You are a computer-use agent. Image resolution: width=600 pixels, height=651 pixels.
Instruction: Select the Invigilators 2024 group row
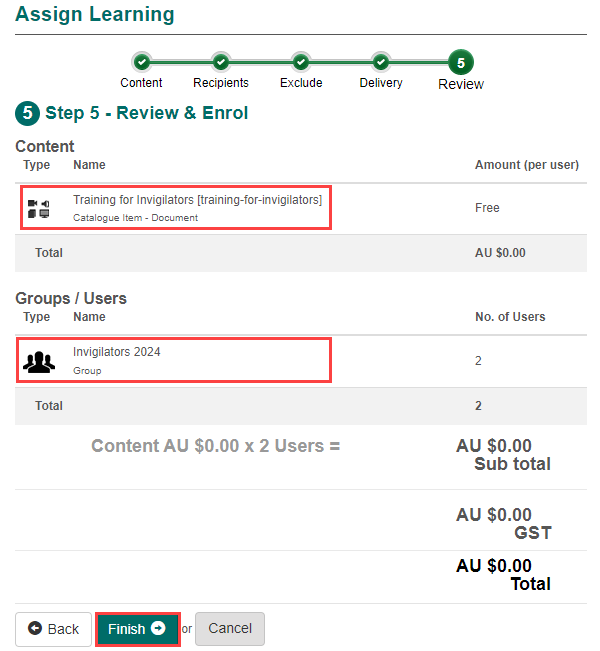(x=117, y=352)
